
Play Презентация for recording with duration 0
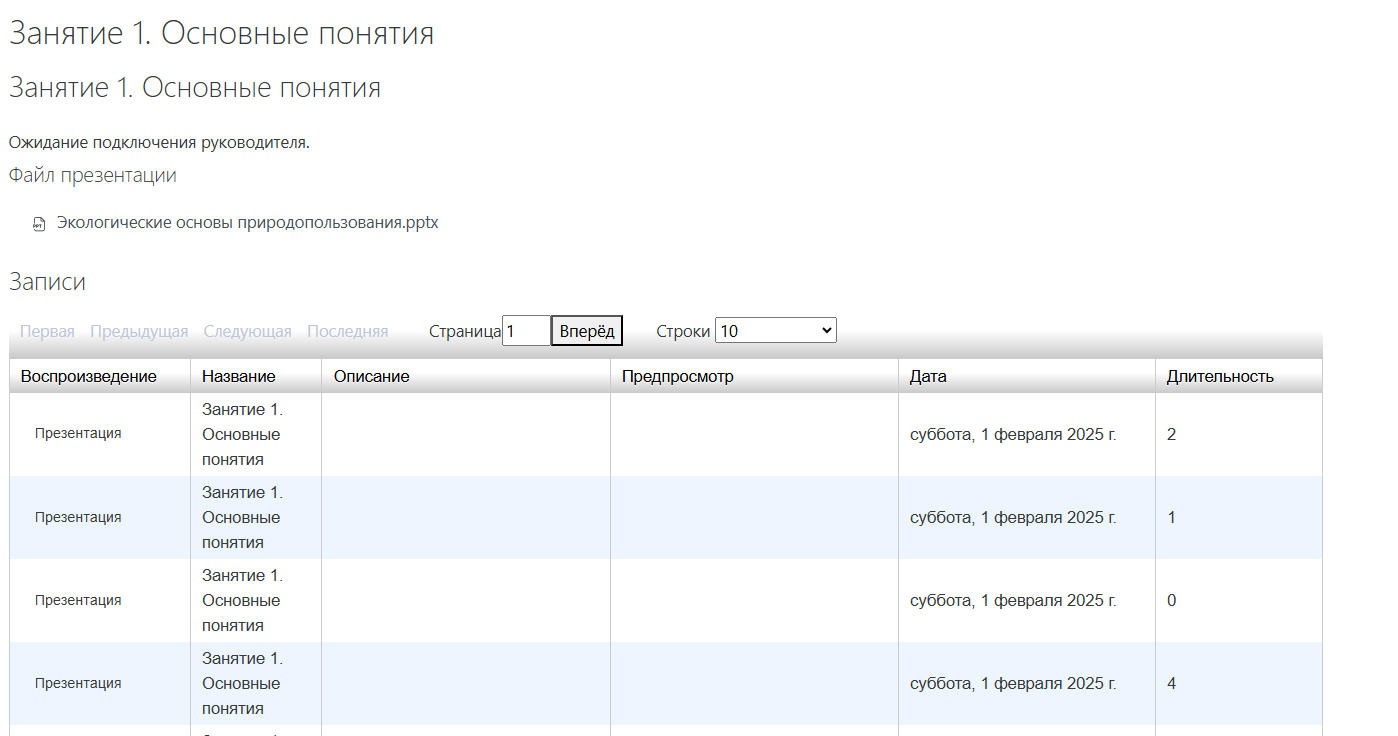(78, 601)
